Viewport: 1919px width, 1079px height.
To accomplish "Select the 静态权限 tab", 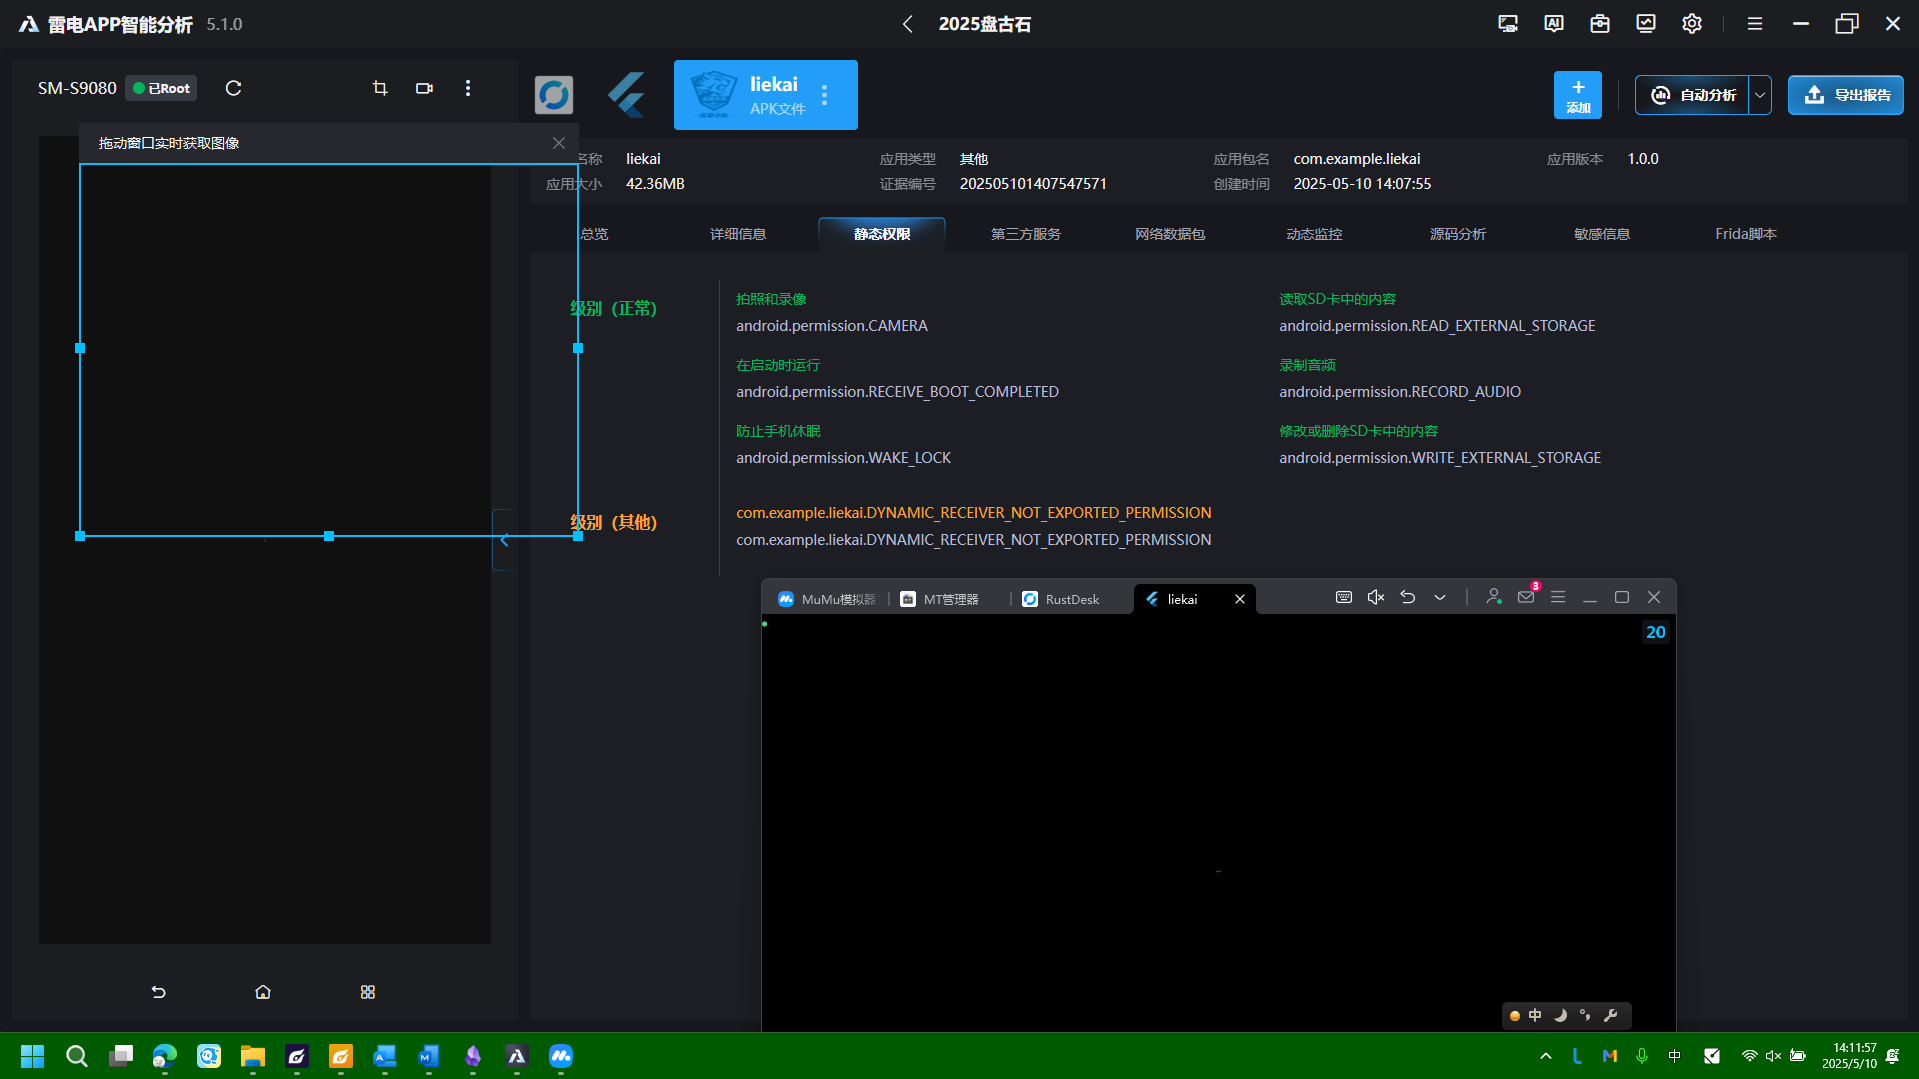I will pos(882,234).
